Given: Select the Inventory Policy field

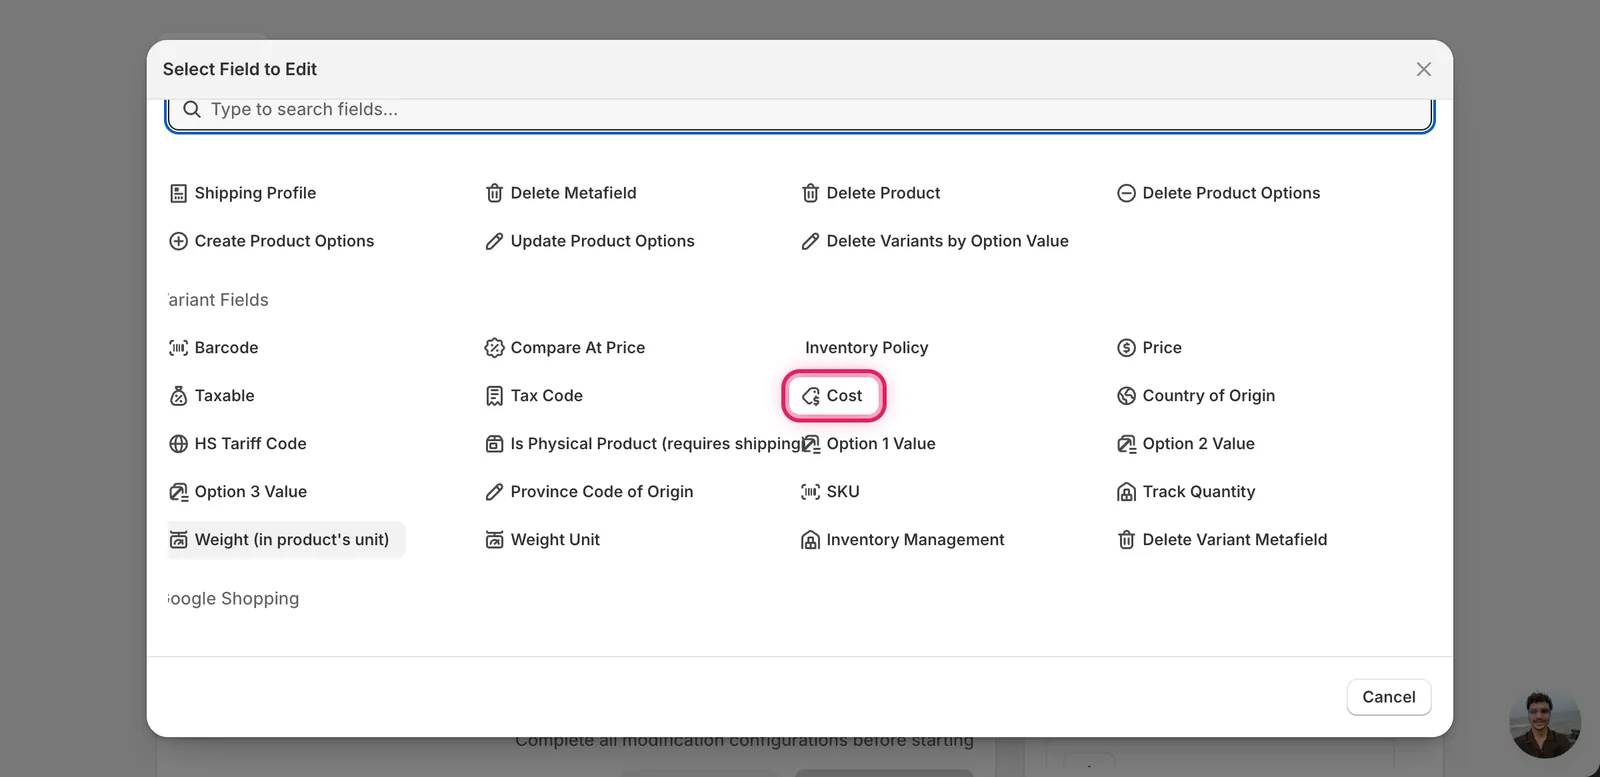Looking at the screenshot, I should click(x=866, y=348).
